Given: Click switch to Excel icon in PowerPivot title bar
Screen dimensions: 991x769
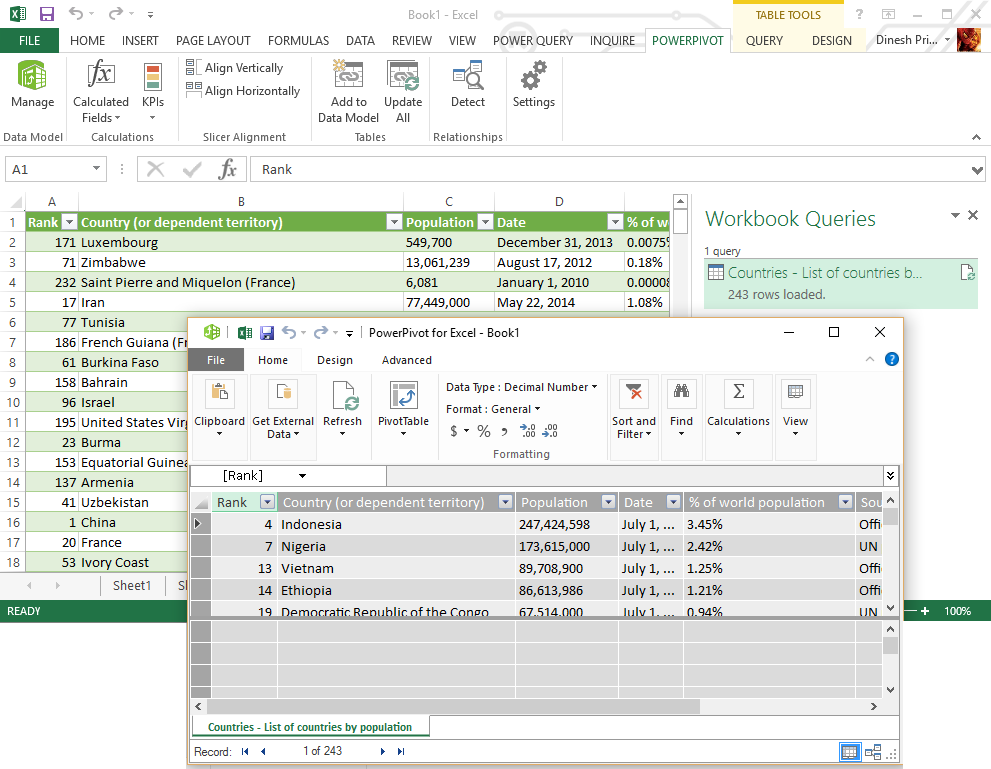Looking at the screenshot, I should [245, 332].
